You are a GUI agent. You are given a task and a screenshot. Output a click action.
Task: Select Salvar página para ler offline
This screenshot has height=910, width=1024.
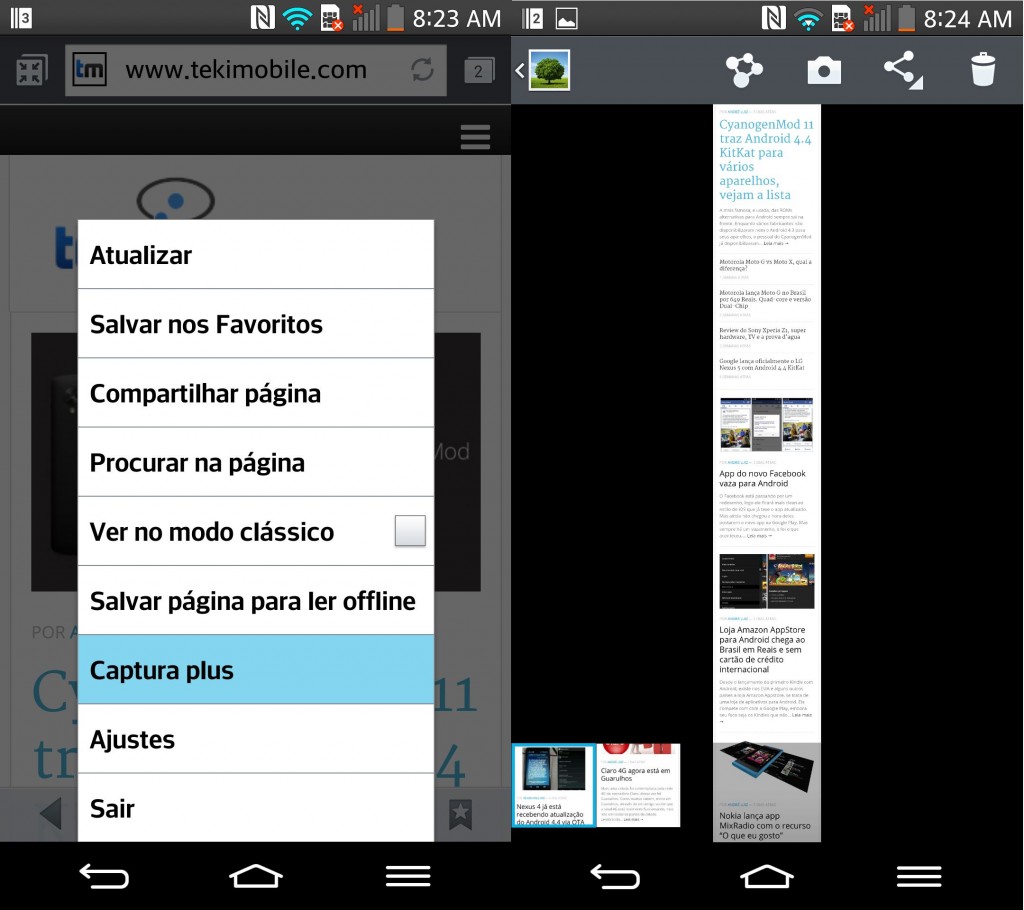256,601
